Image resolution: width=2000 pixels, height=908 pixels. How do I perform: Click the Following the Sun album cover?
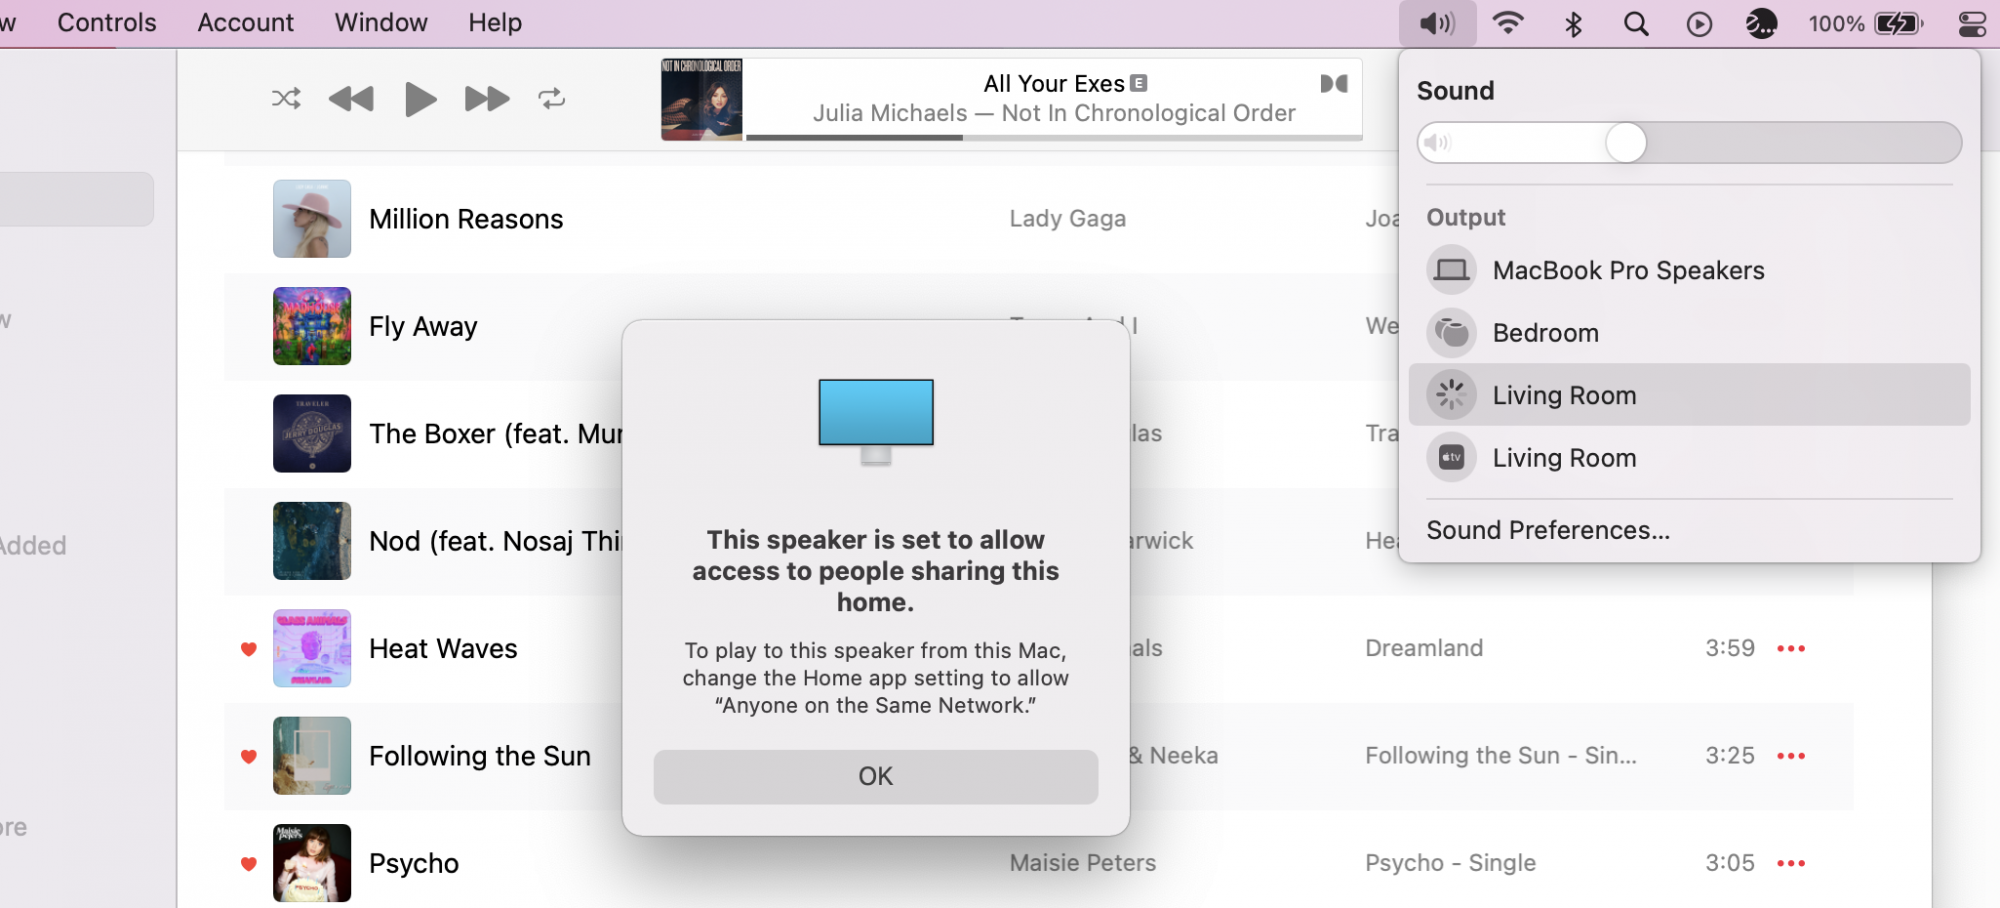point(312,756)
